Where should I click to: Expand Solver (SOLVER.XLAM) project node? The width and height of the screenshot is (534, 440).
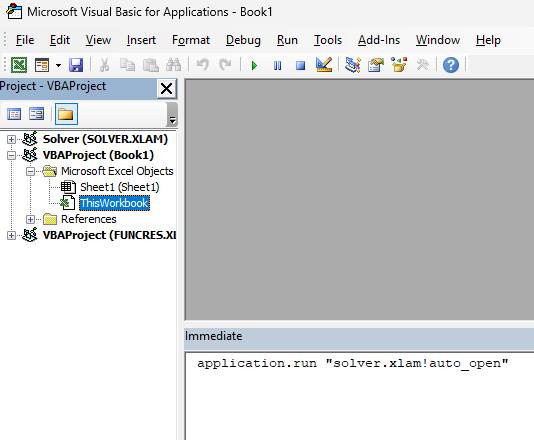[x=11, y=139]
